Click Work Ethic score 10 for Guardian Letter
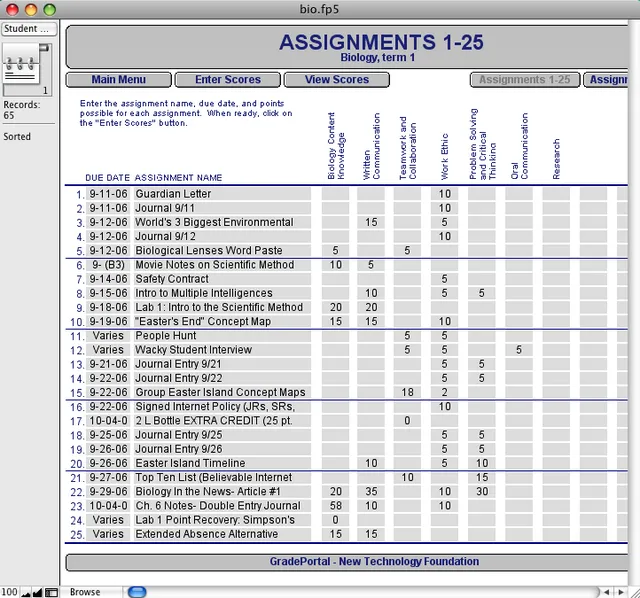This screenshot has width=640, height=598. click(x=444, y=194)
